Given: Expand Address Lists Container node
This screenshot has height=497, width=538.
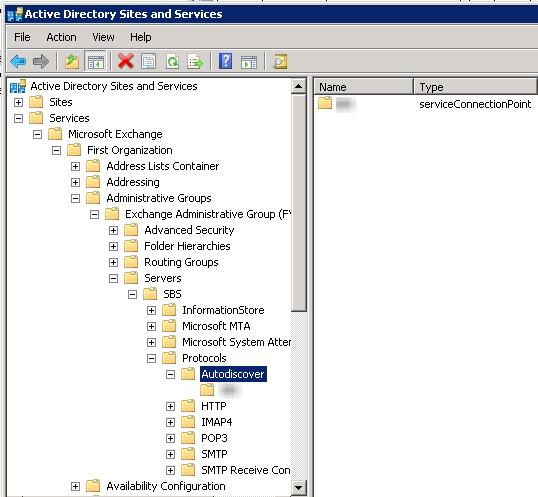Looking at the screenshot, I should click(x=75, y=166).
